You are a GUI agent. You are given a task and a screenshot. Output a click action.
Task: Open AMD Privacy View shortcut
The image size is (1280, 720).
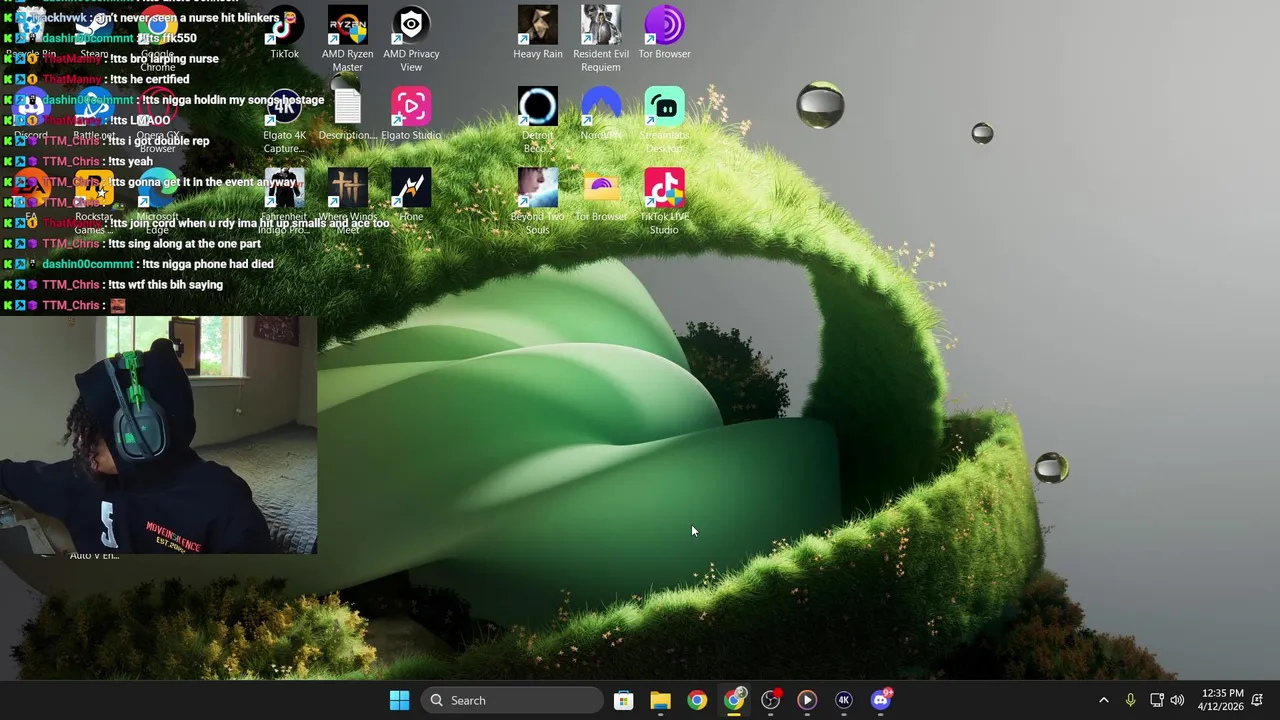[x=411, y=39]
